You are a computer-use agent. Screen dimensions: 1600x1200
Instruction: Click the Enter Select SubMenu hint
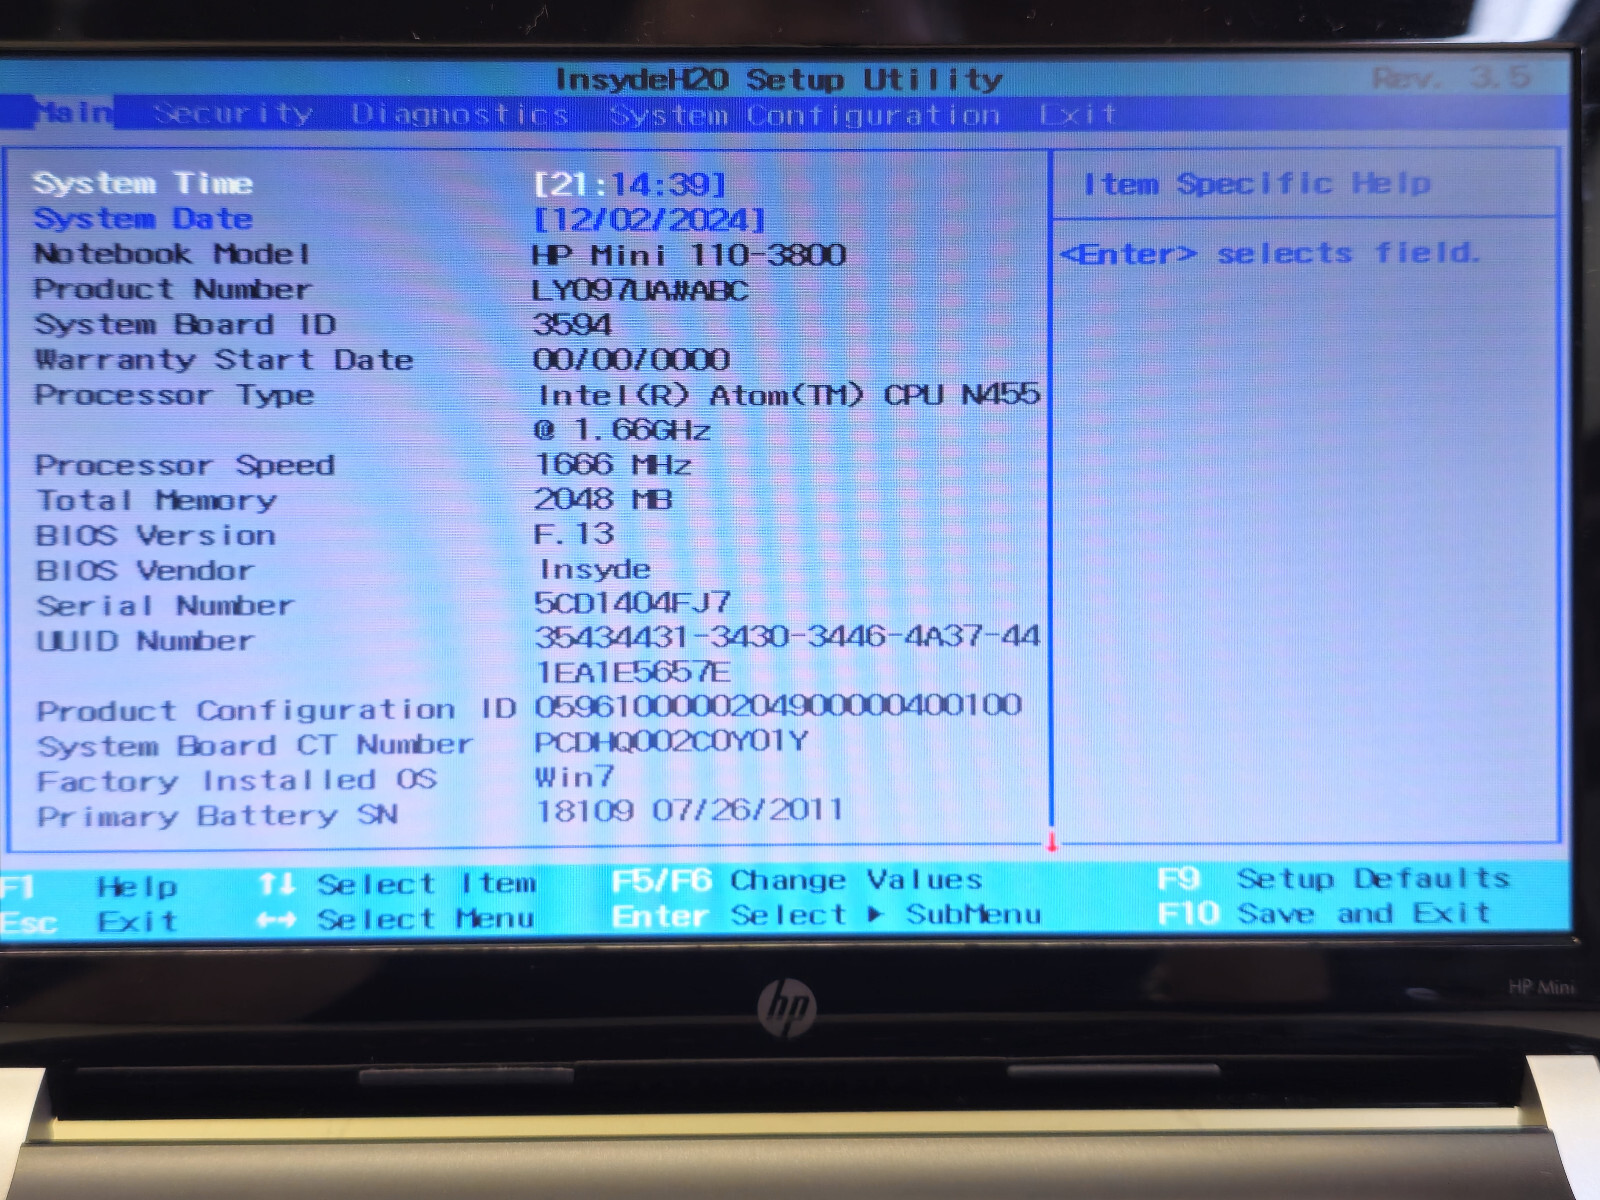827,915
